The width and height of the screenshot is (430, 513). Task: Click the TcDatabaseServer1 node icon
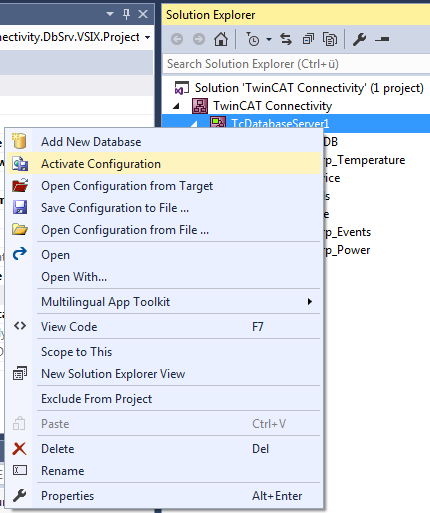click(x=218, y=123)
